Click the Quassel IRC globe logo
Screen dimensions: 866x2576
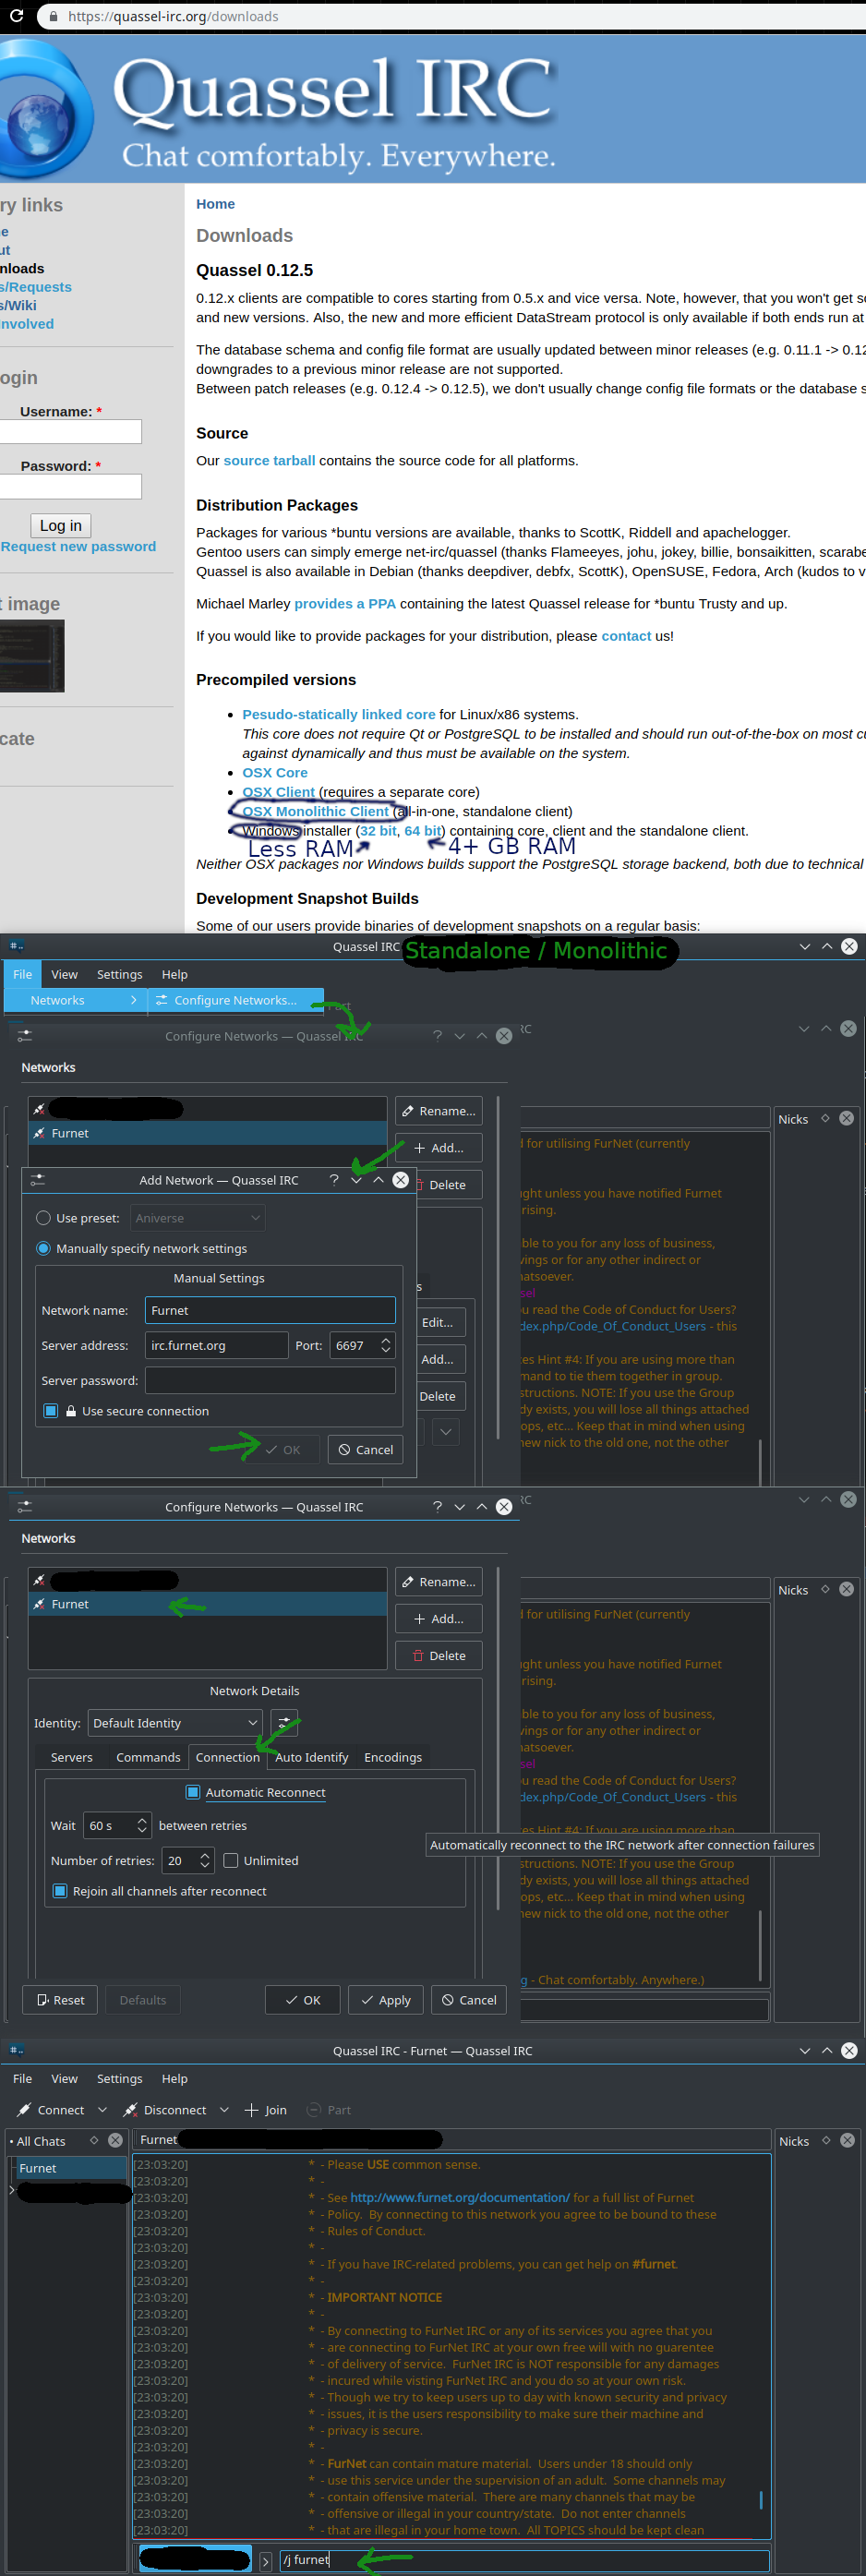tap(45, 110)
